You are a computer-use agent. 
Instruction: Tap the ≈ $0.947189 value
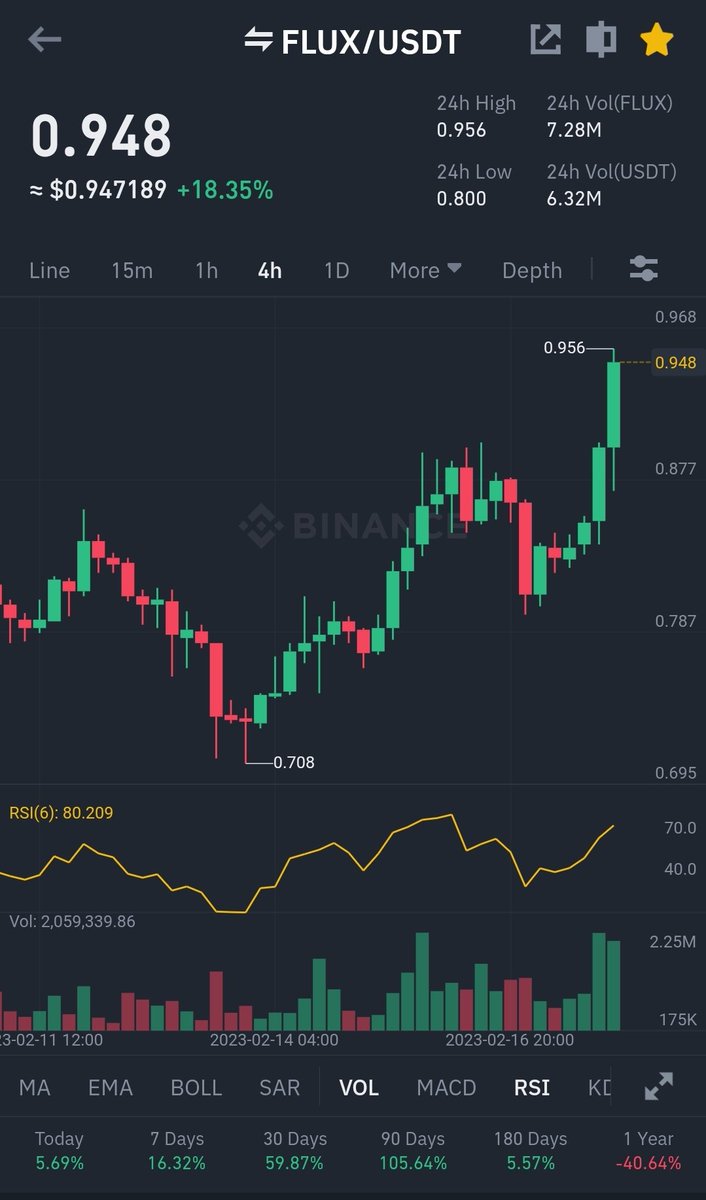(x=98, y=190)
